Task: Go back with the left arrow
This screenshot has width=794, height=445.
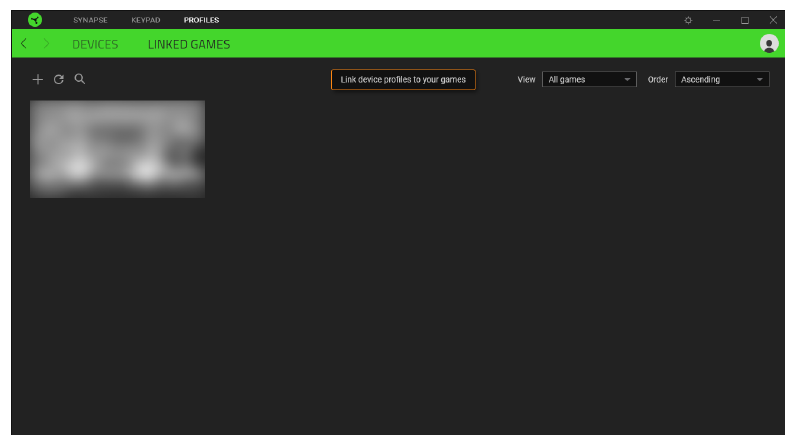Action: (x=24, y=44)
